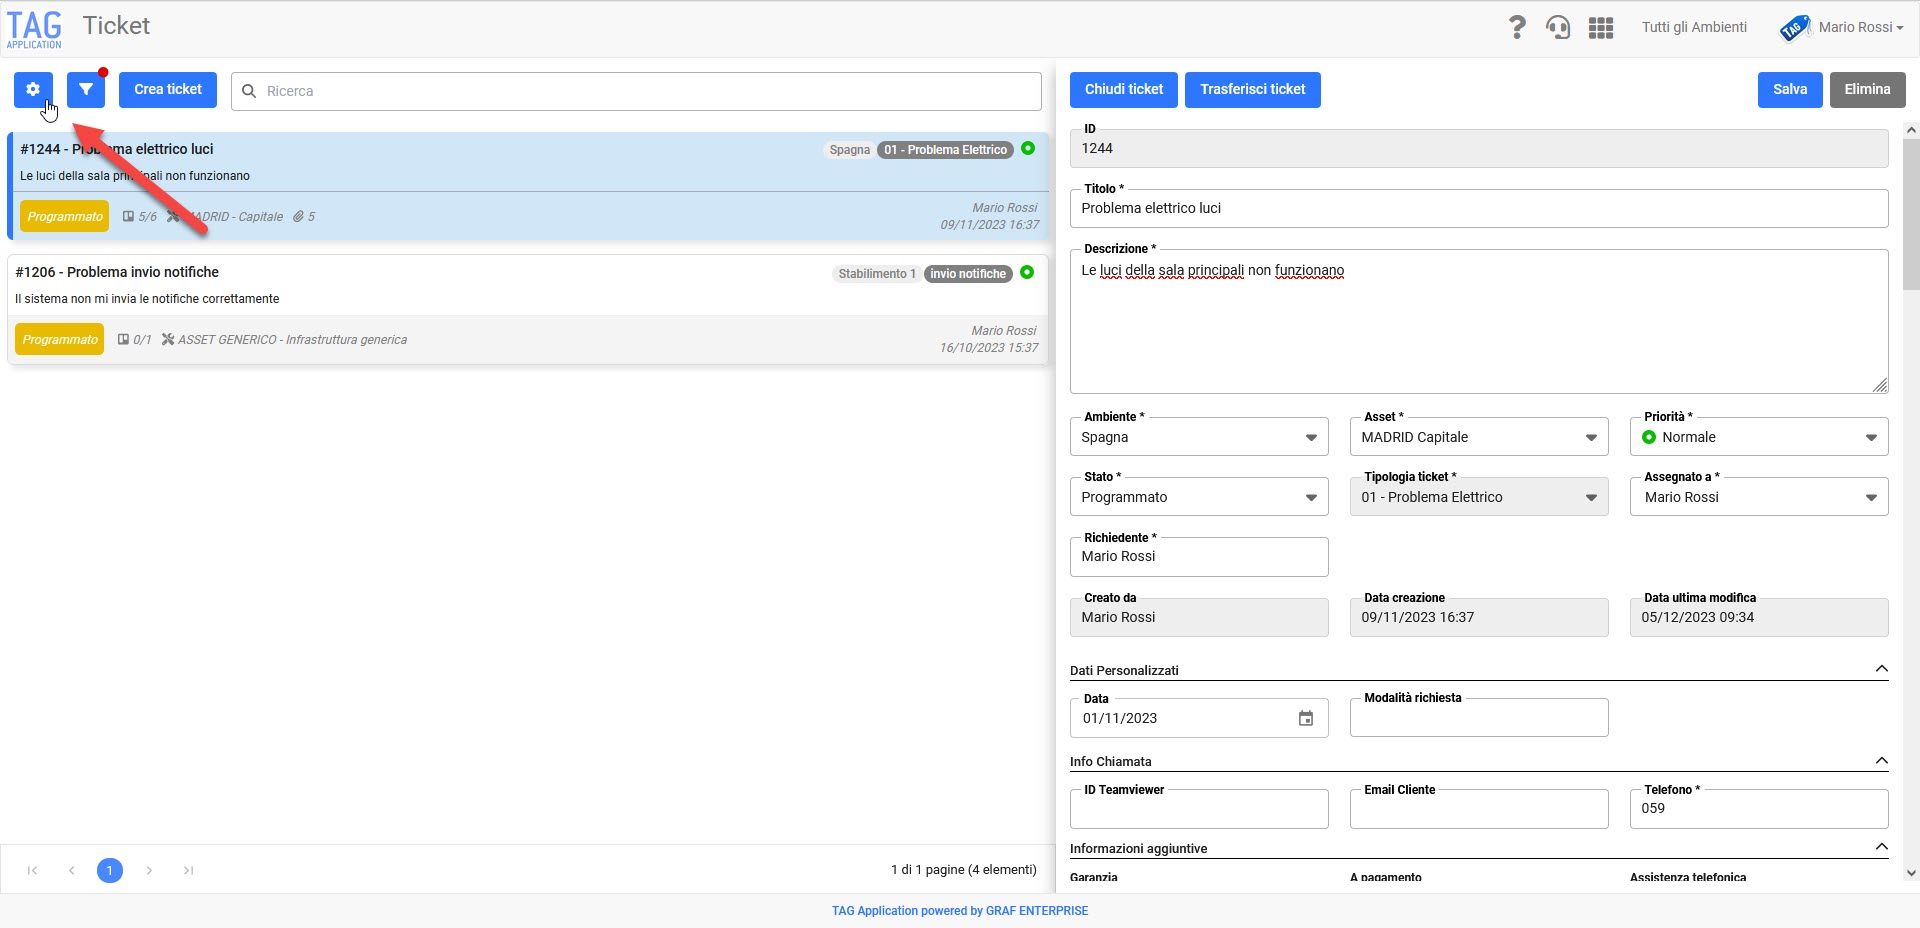This screenshot has height=928, width=1920.
Task: Open calendar picker in Data field
Action: click(1306, 718)
